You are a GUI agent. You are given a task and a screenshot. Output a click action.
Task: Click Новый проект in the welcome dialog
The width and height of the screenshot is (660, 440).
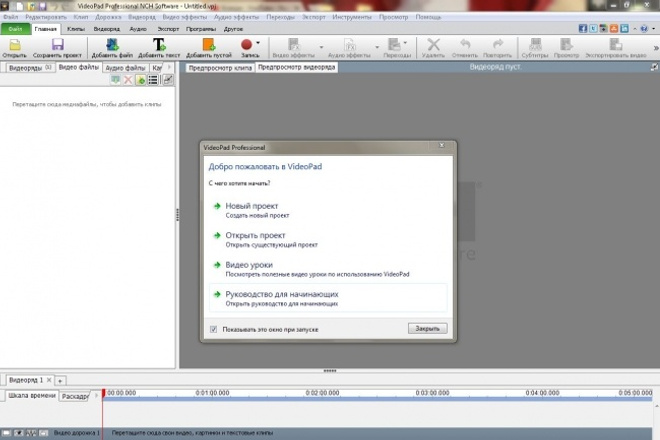[x=252, y=206]
